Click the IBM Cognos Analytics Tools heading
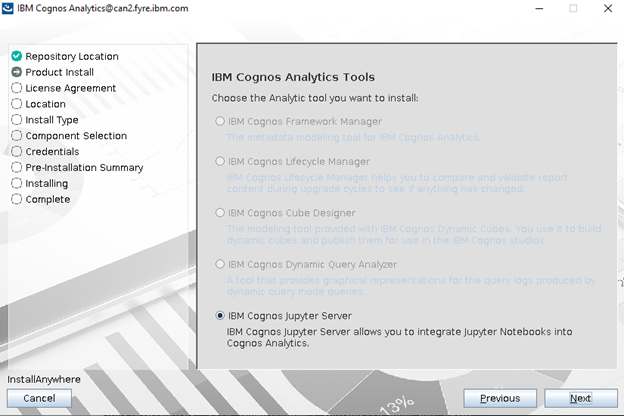This screenshot has height=416, width=624. click(x=293, y=77)
